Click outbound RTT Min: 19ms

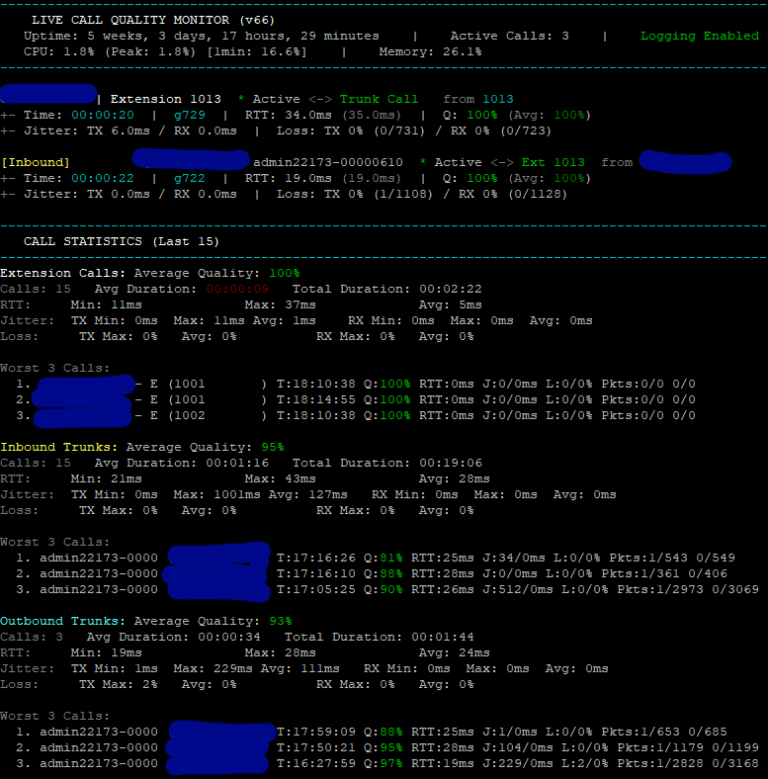tap(106, 652)
